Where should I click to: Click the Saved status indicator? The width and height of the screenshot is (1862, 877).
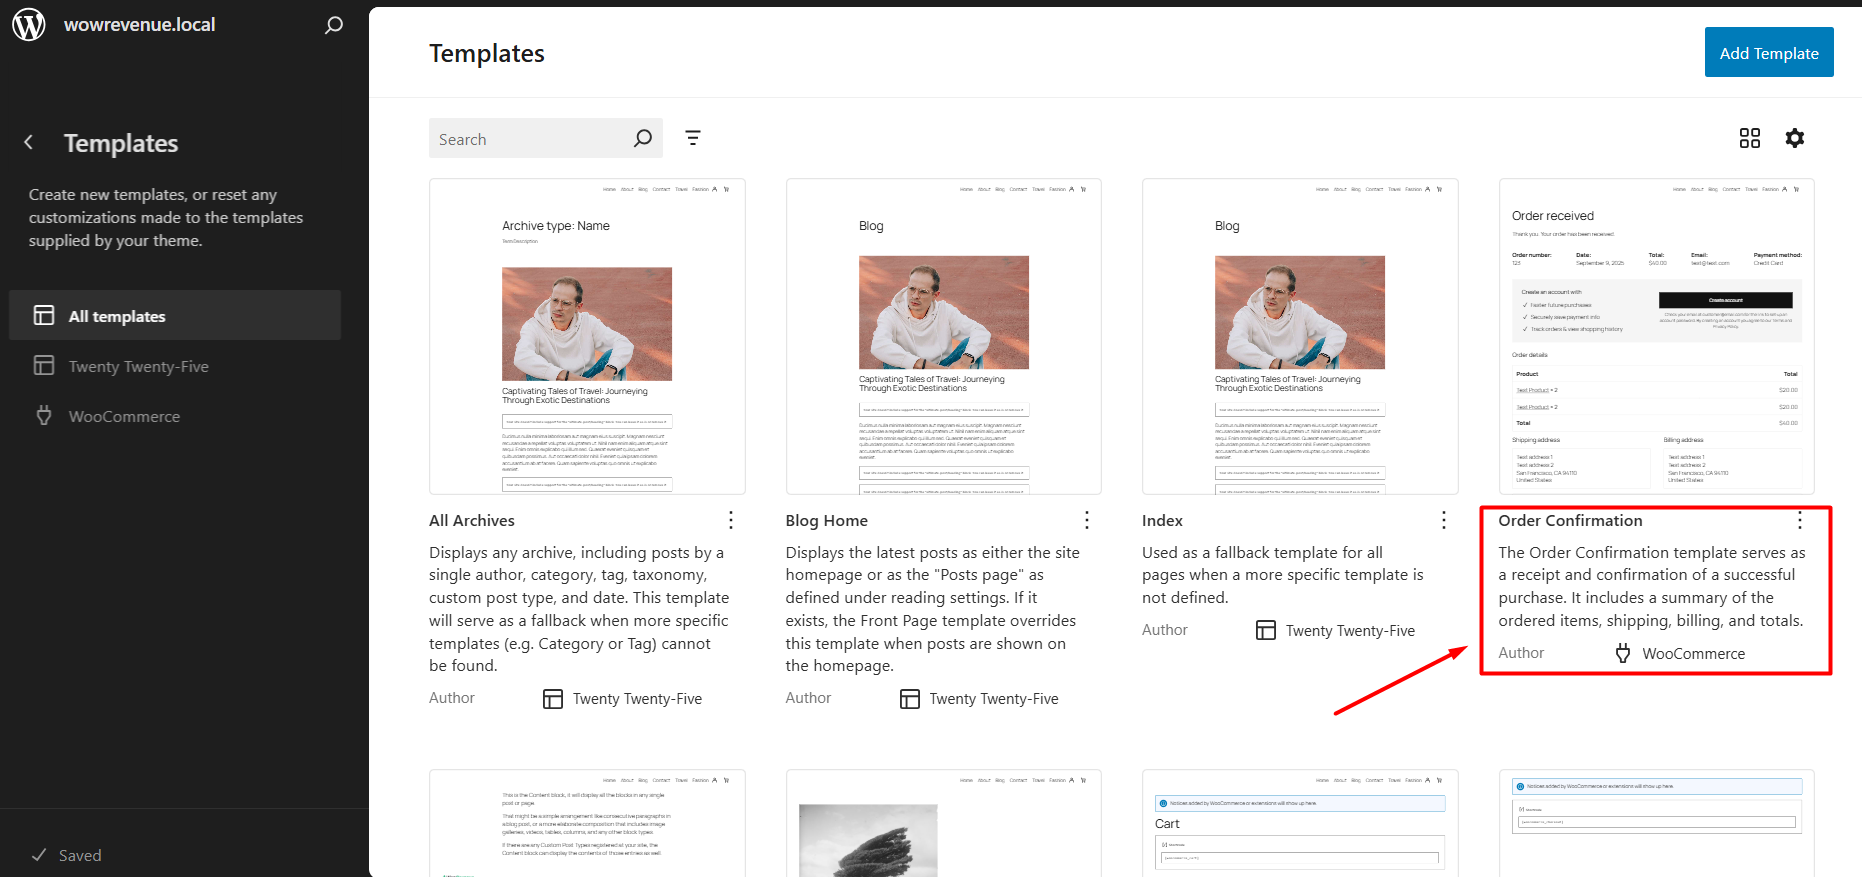click(67, 855)
